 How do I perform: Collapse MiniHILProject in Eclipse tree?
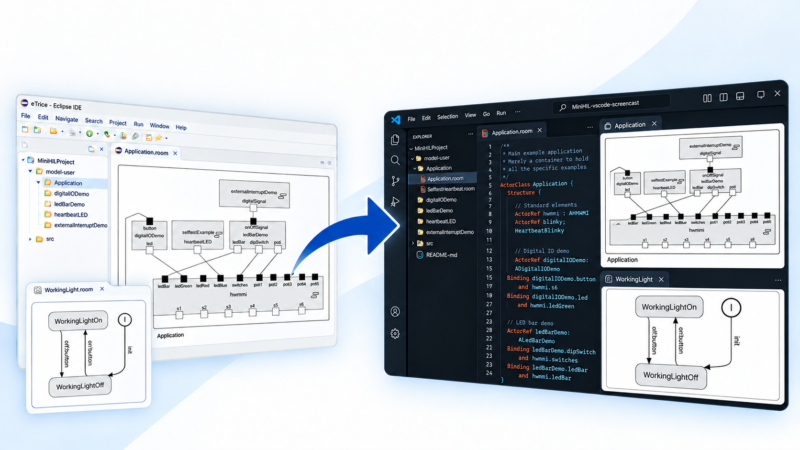[23, 160]
